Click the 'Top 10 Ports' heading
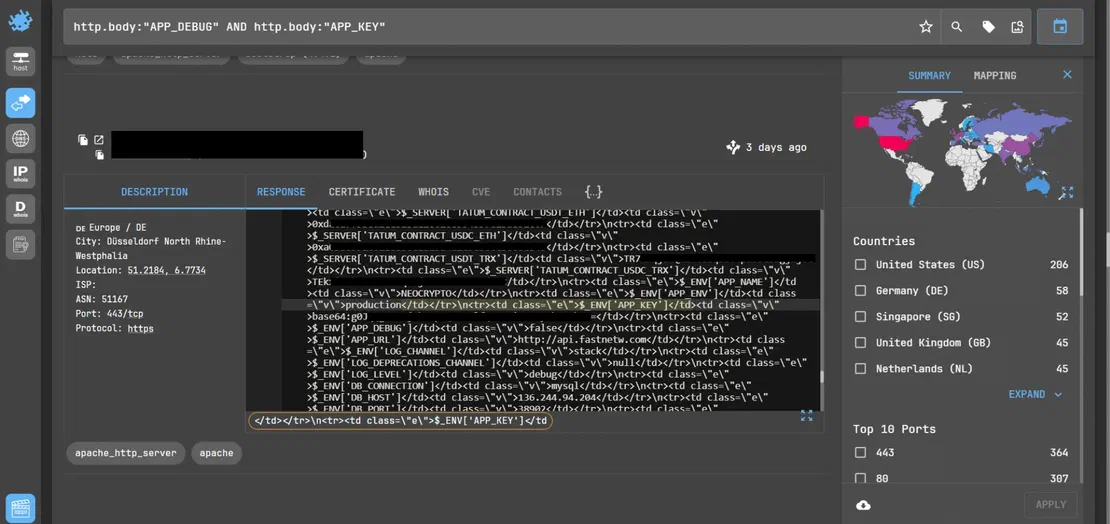 click(894, 429)
